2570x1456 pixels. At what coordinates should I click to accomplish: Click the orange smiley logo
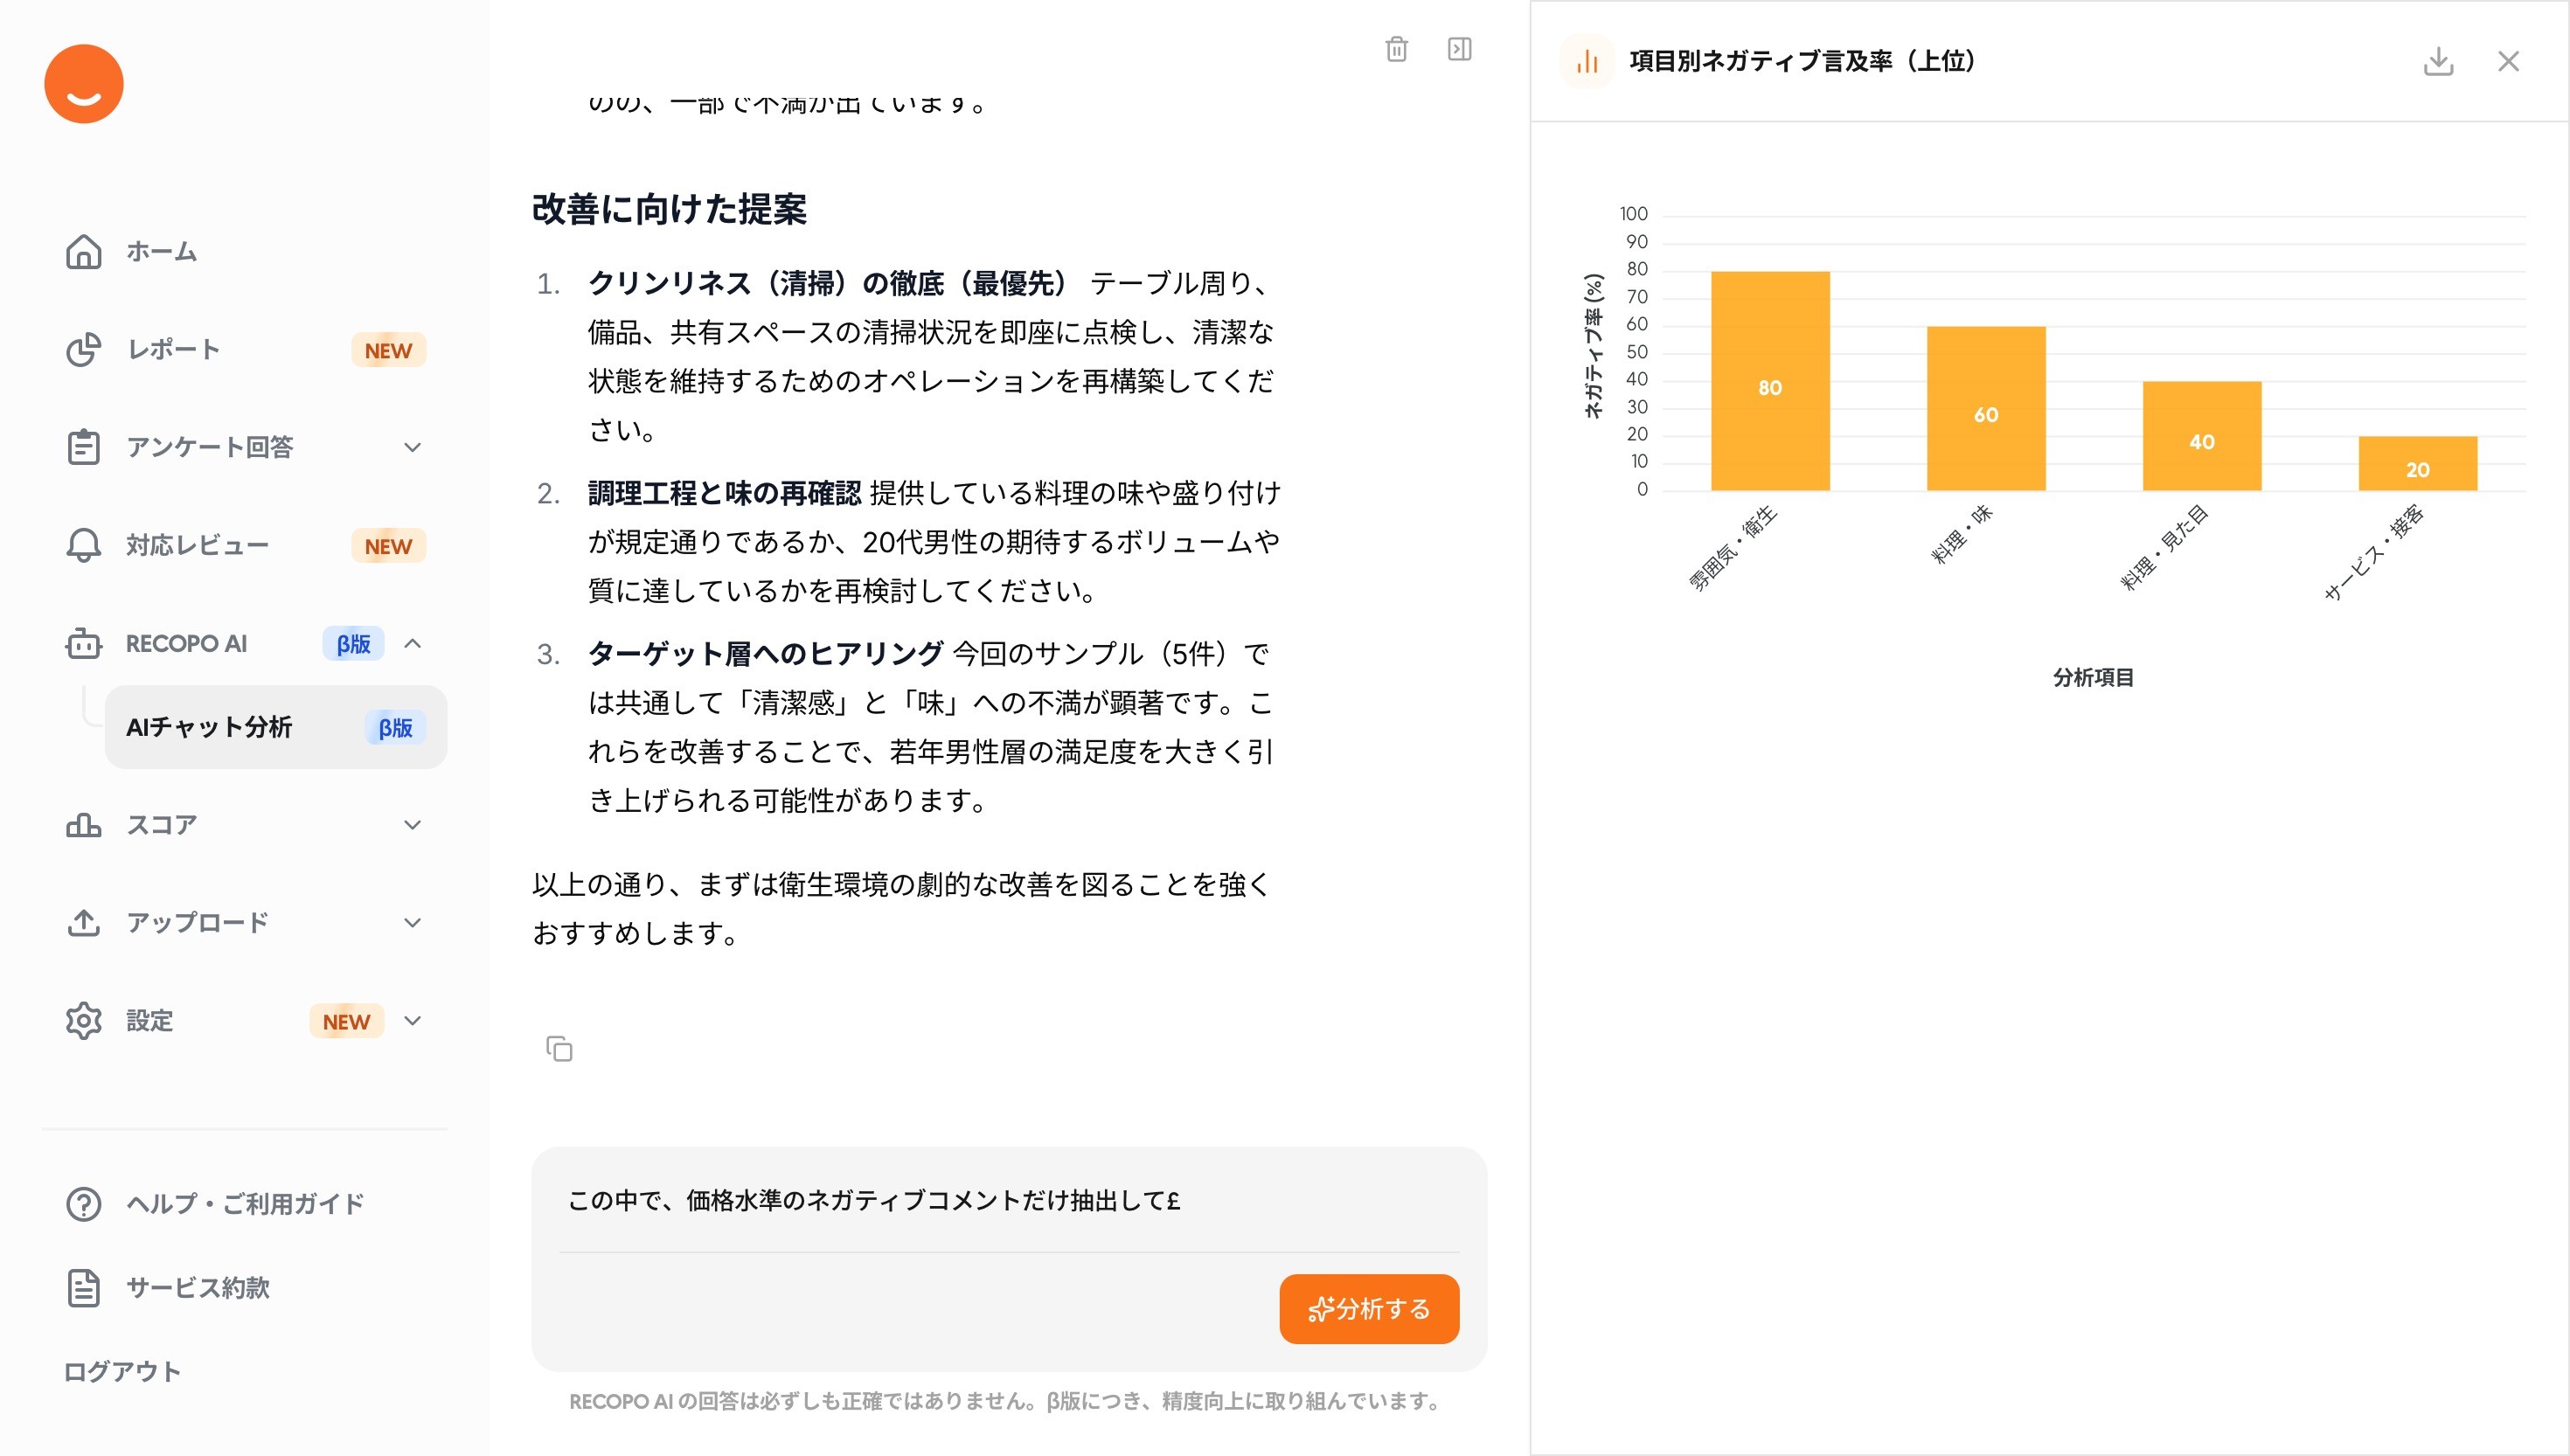(84, 84)
